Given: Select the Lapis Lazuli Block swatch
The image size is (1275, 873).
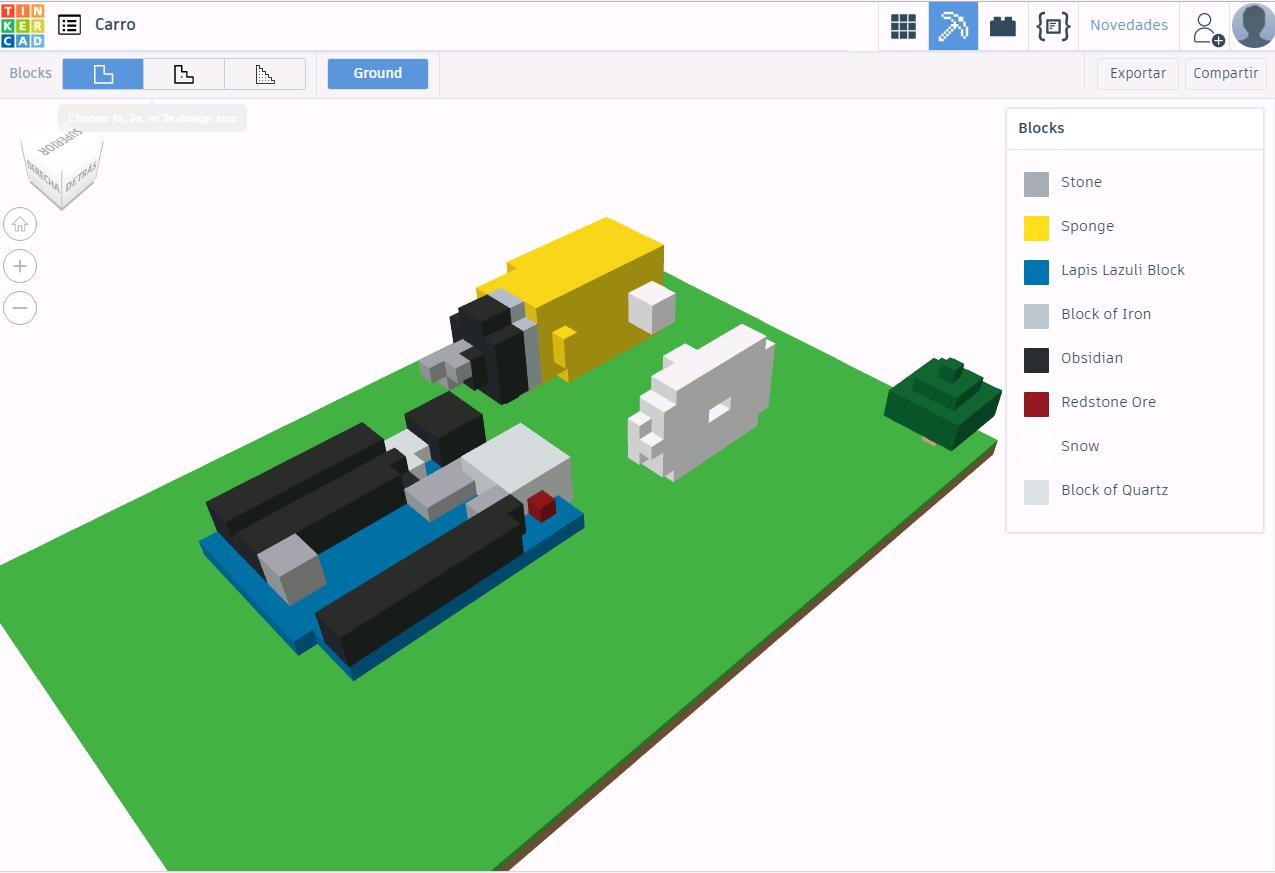Looking at the screenshot, I should [1036, 272].
